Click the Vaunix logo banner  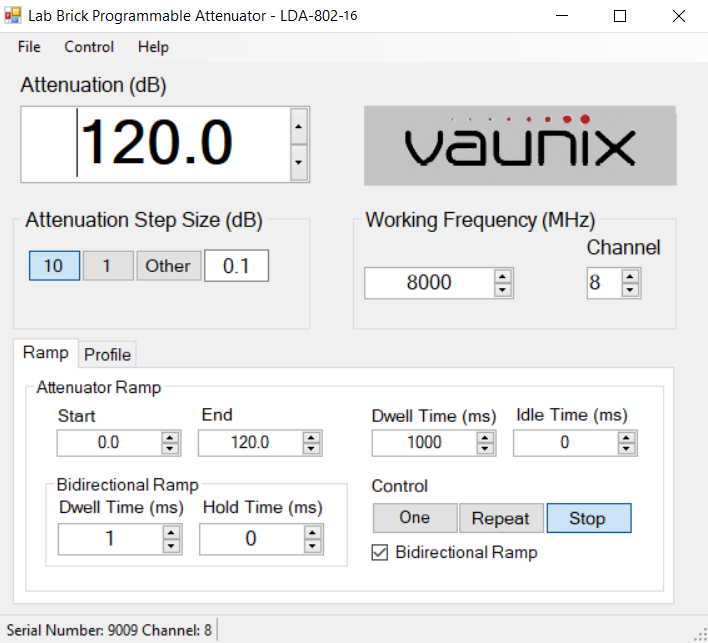click(519, 146)
